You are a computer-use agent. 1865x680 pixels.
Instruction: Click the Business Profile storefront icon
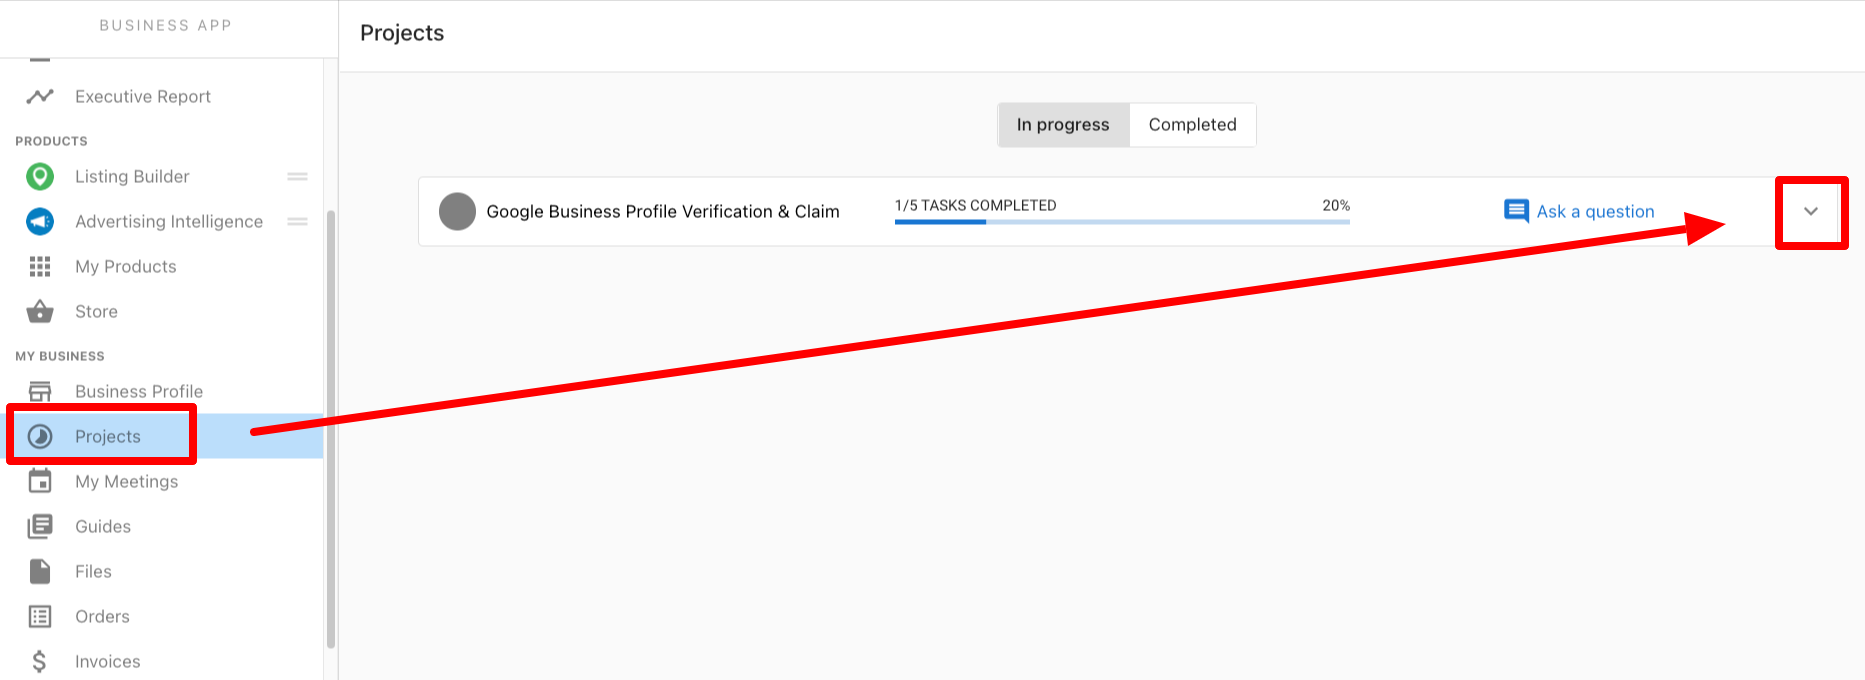[40, 391]
